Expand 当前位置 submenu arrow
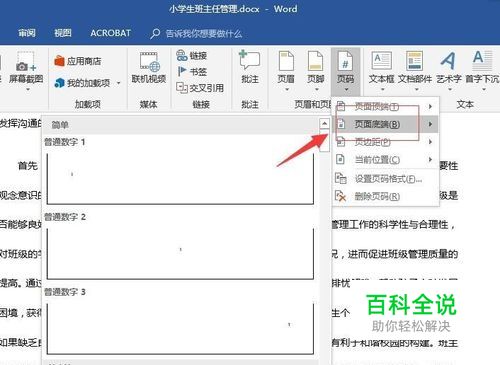The image size is (500, 365). coord(430,160)
